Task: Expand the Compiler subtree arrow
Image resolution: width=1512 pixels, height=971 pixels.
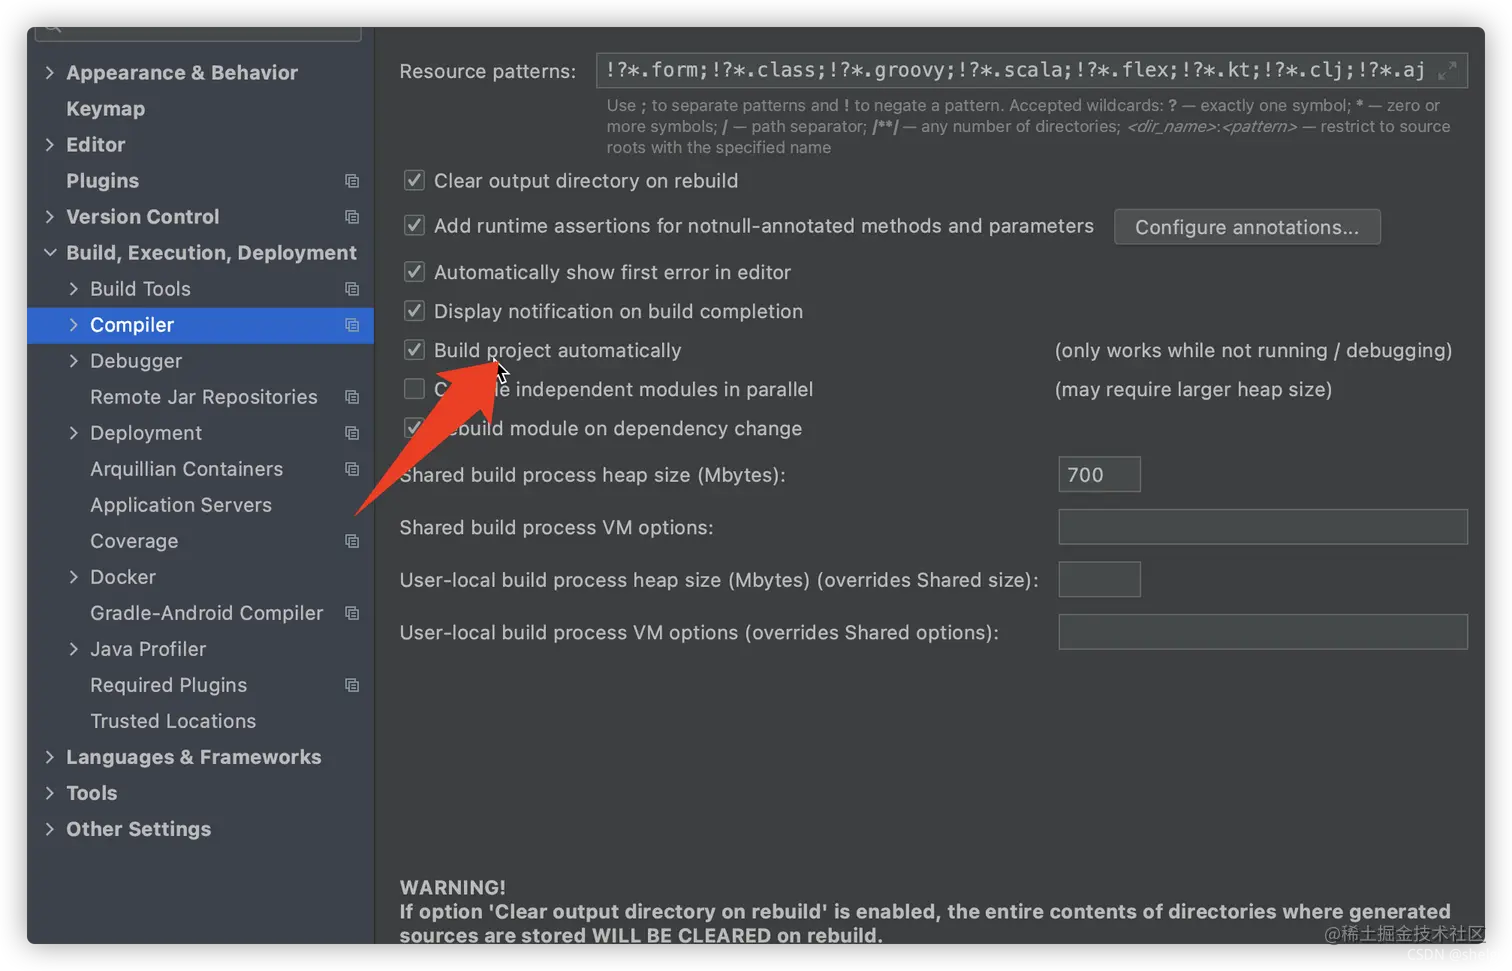Action: (73, 325)
